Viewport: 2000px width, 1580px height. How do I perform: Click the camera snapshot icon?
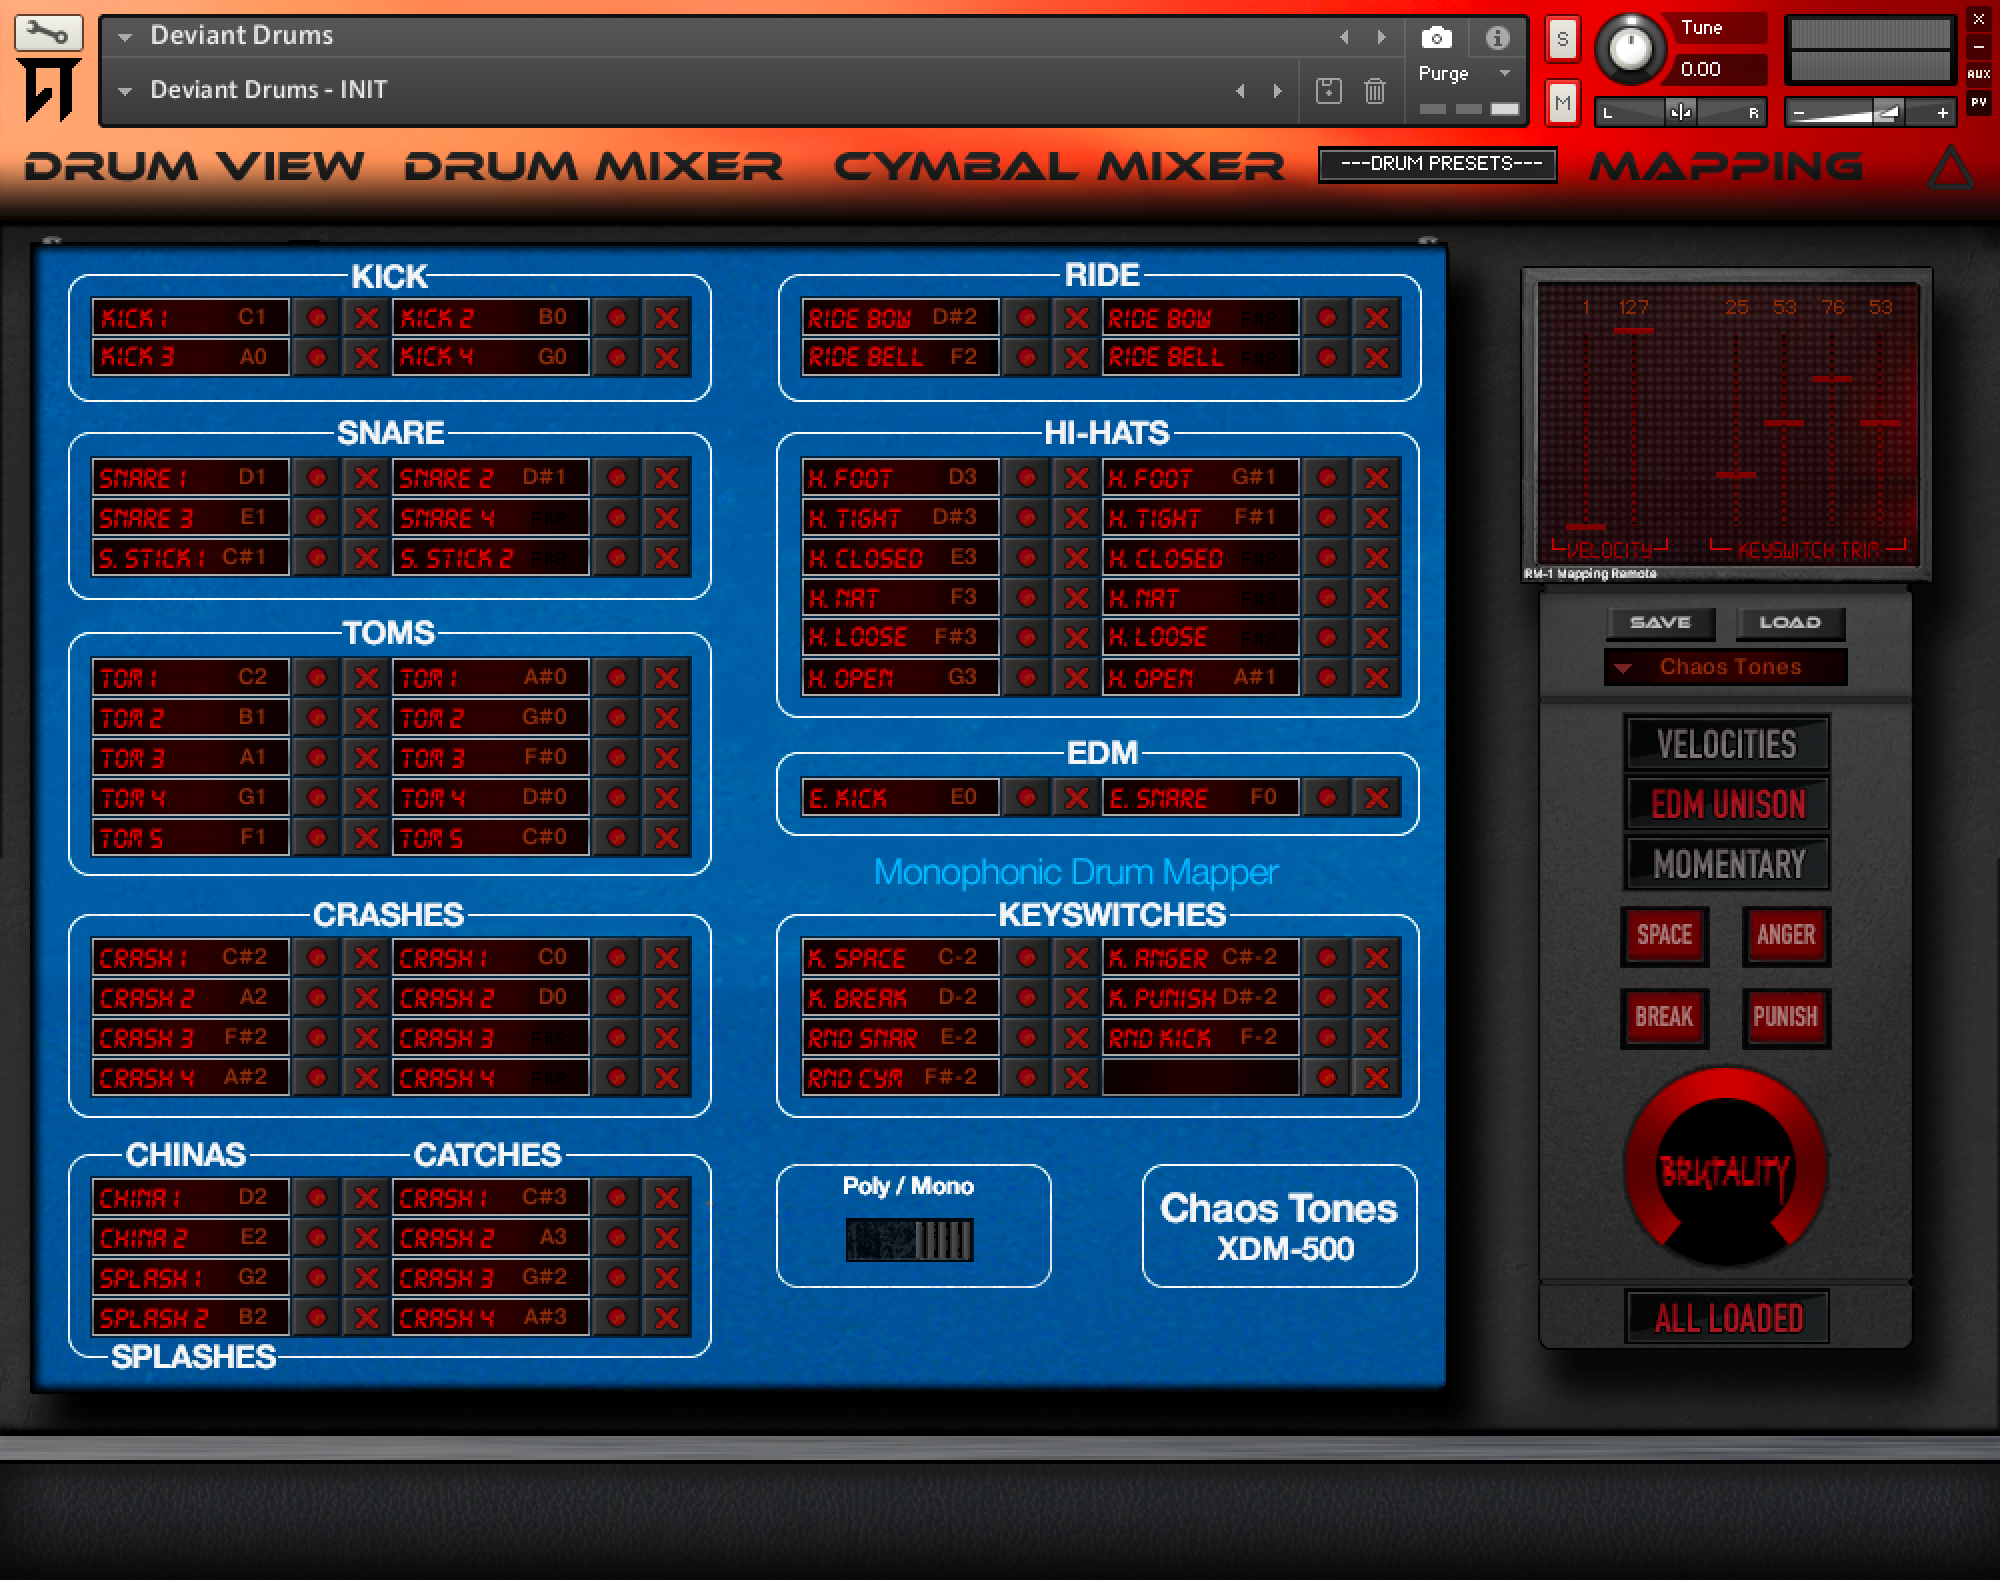point(1436,38)
